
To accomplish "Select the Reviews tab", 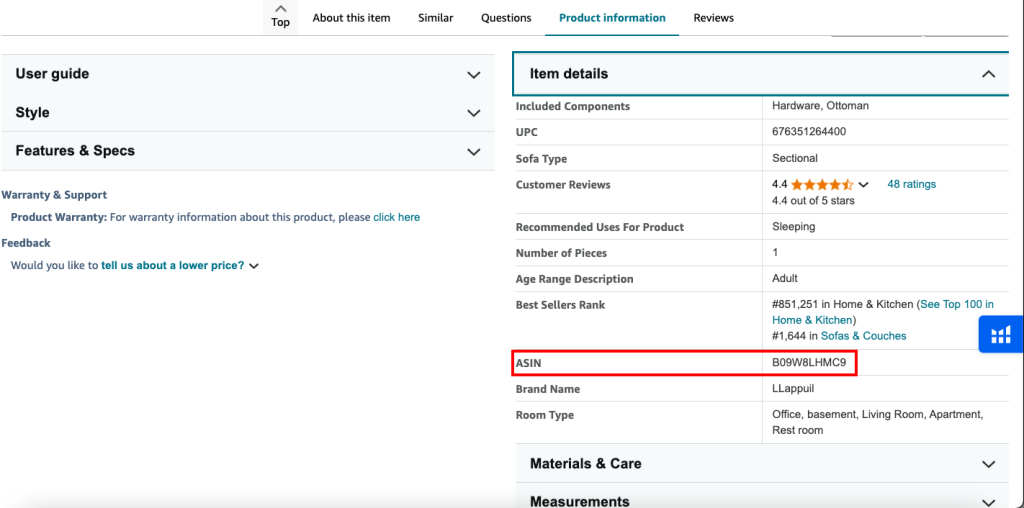I will click(713, 18).
